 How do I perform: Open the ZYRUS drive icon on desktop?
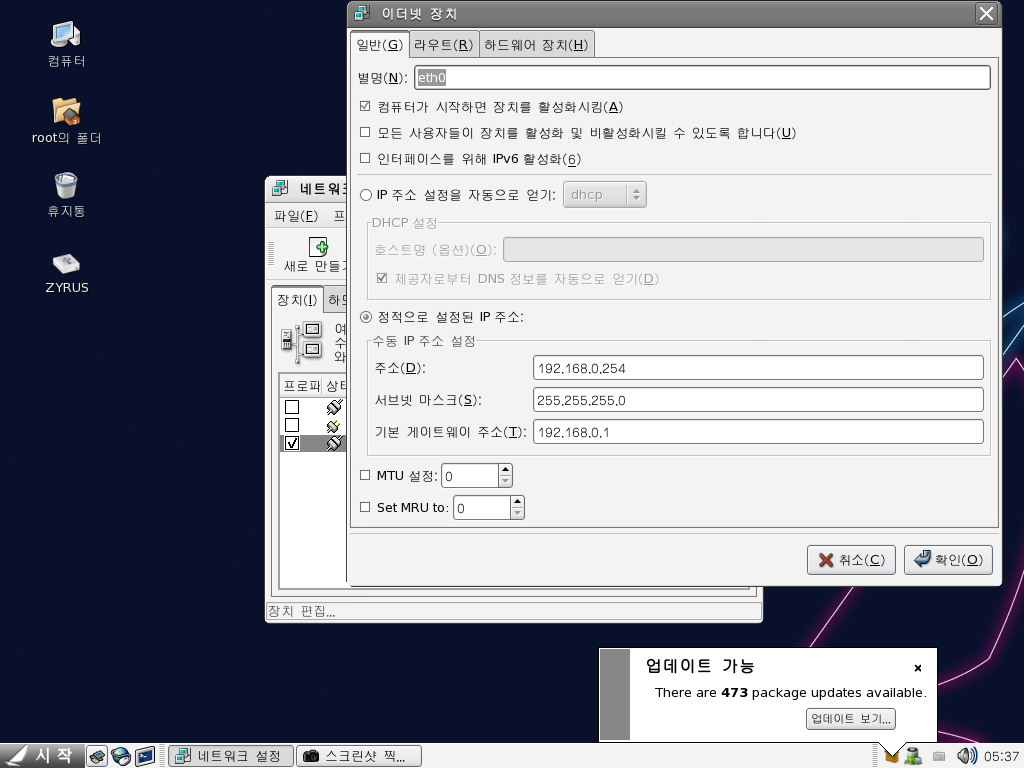tap(66, 263)
